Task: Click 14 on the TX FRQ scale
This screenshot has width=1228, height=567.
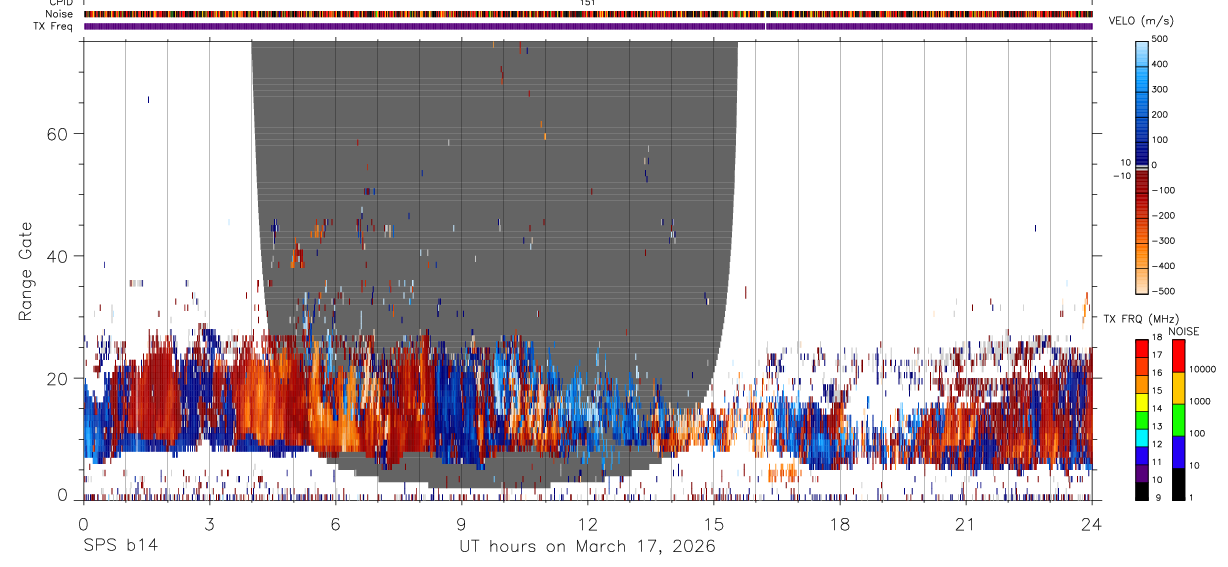Action: (1156, 408)
